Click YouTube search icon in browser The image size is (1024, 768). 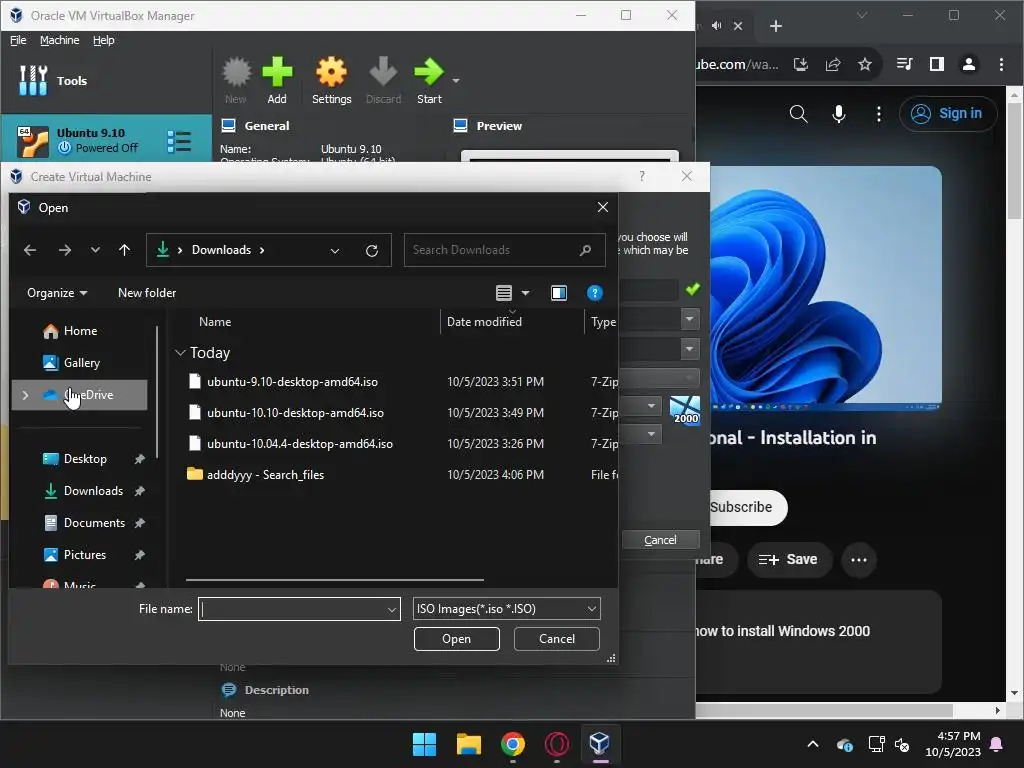[798, 114]
